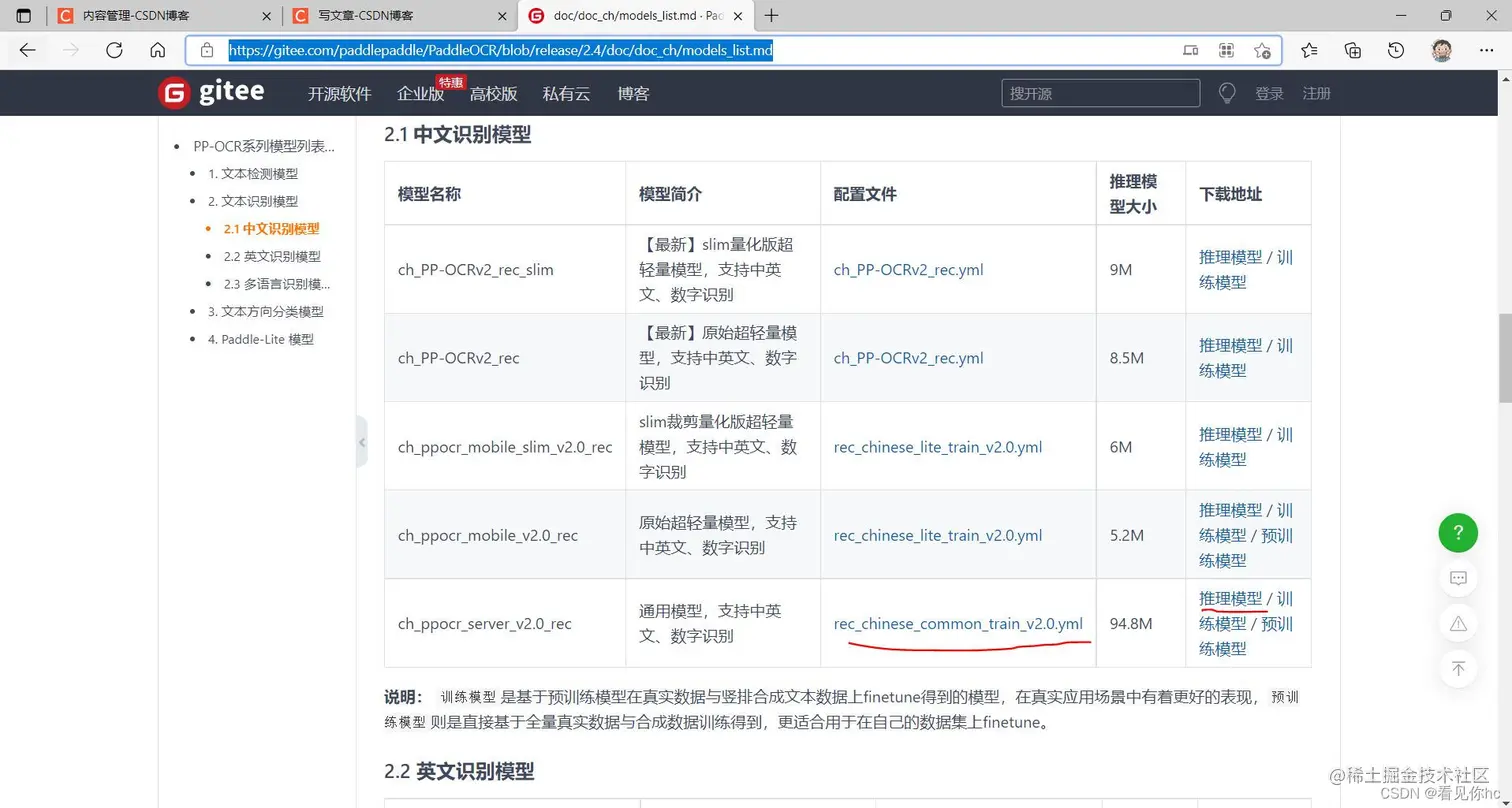
Task: Open the browser History icon
Action: coord(1396,50)
